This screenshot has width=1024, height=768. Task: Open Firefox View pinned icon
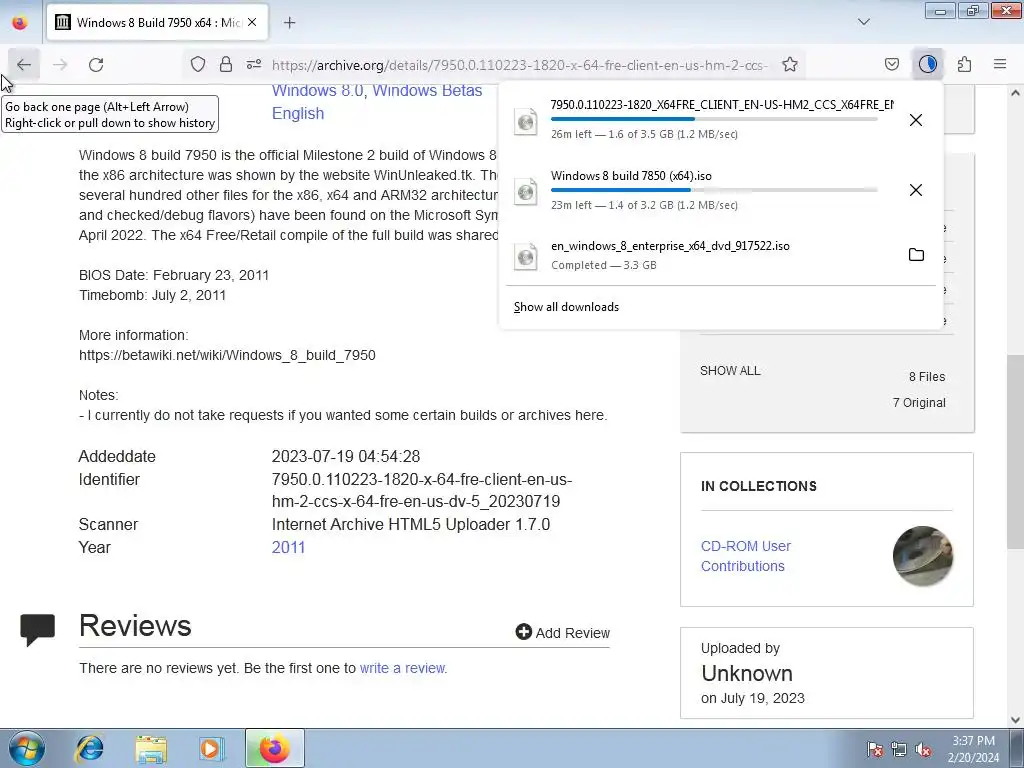tap(20, 23)
